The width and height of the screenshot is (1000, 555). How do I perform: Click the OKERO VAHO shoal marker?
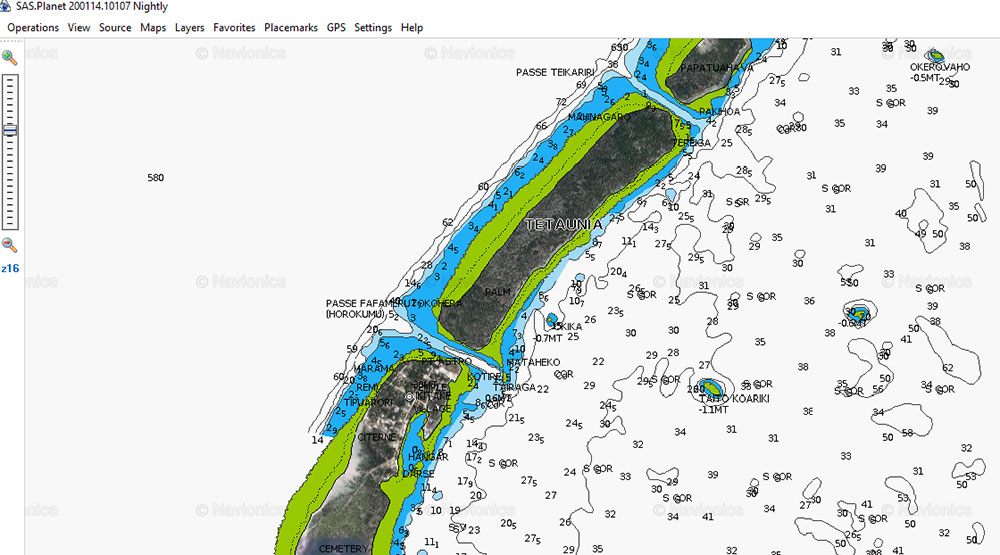[x=936, y=56]
